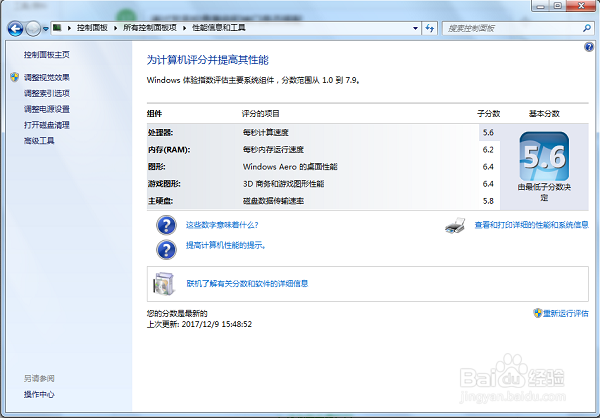
Task: Go back with the blue arrow button
Action: [x=15, y=28]
